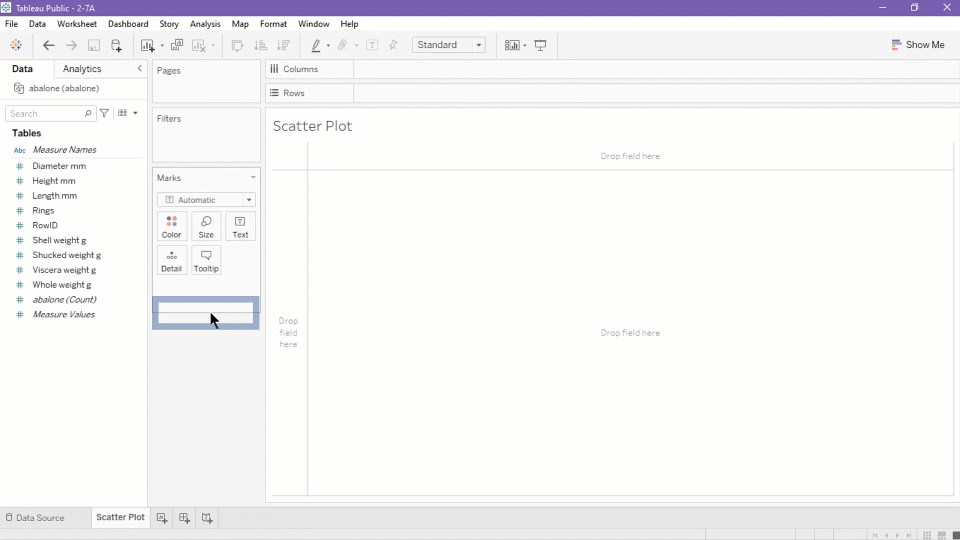The width and height of the screenshot is (960, 540).
Task: Click the Sort Ascending icon
Action: [261, 45]
